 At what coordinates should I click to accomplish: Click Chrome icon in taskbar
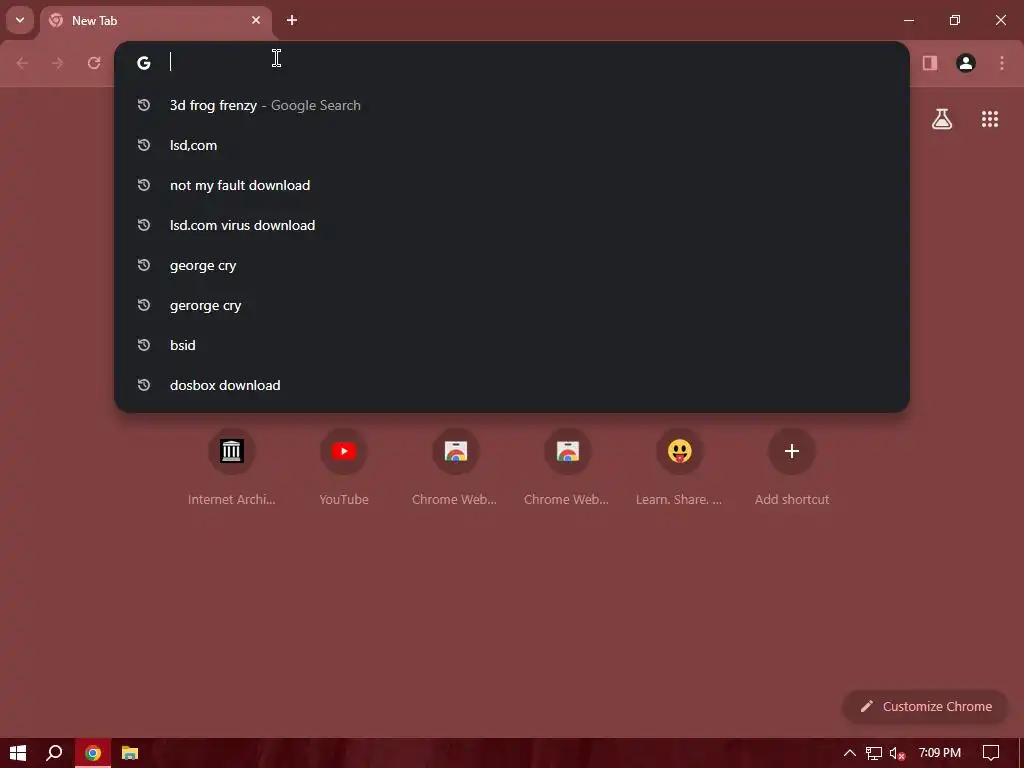pos(93,753)
